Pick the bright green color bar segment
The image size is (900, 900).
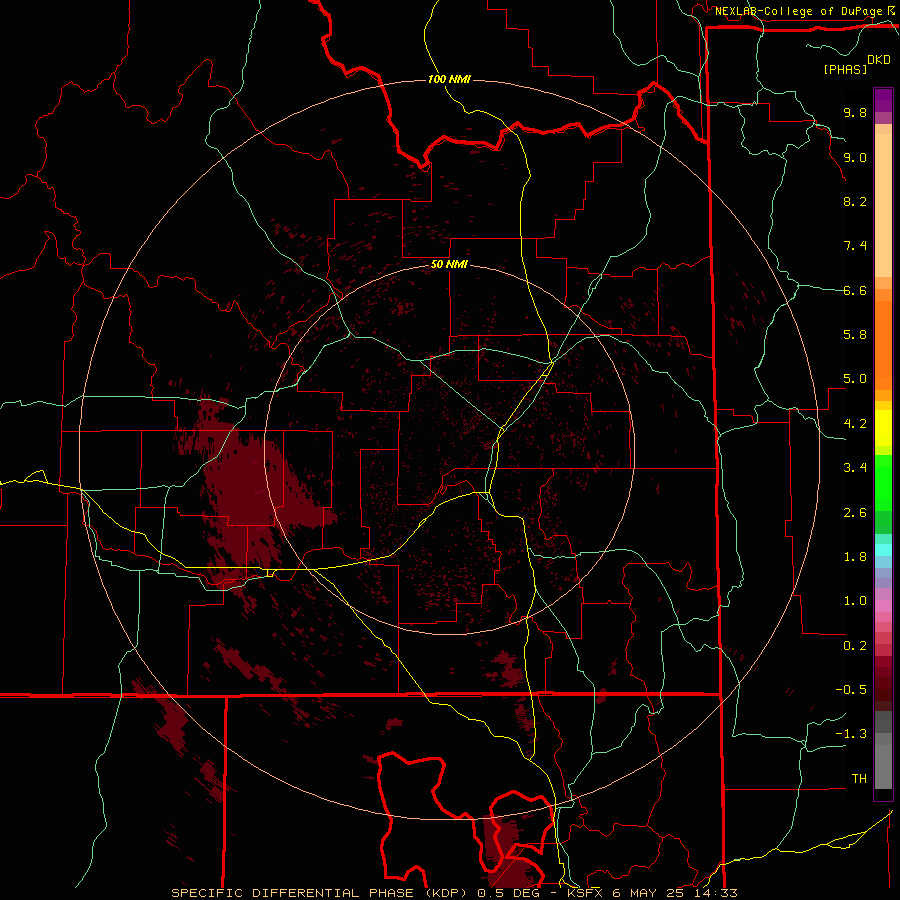pos(883,483)
